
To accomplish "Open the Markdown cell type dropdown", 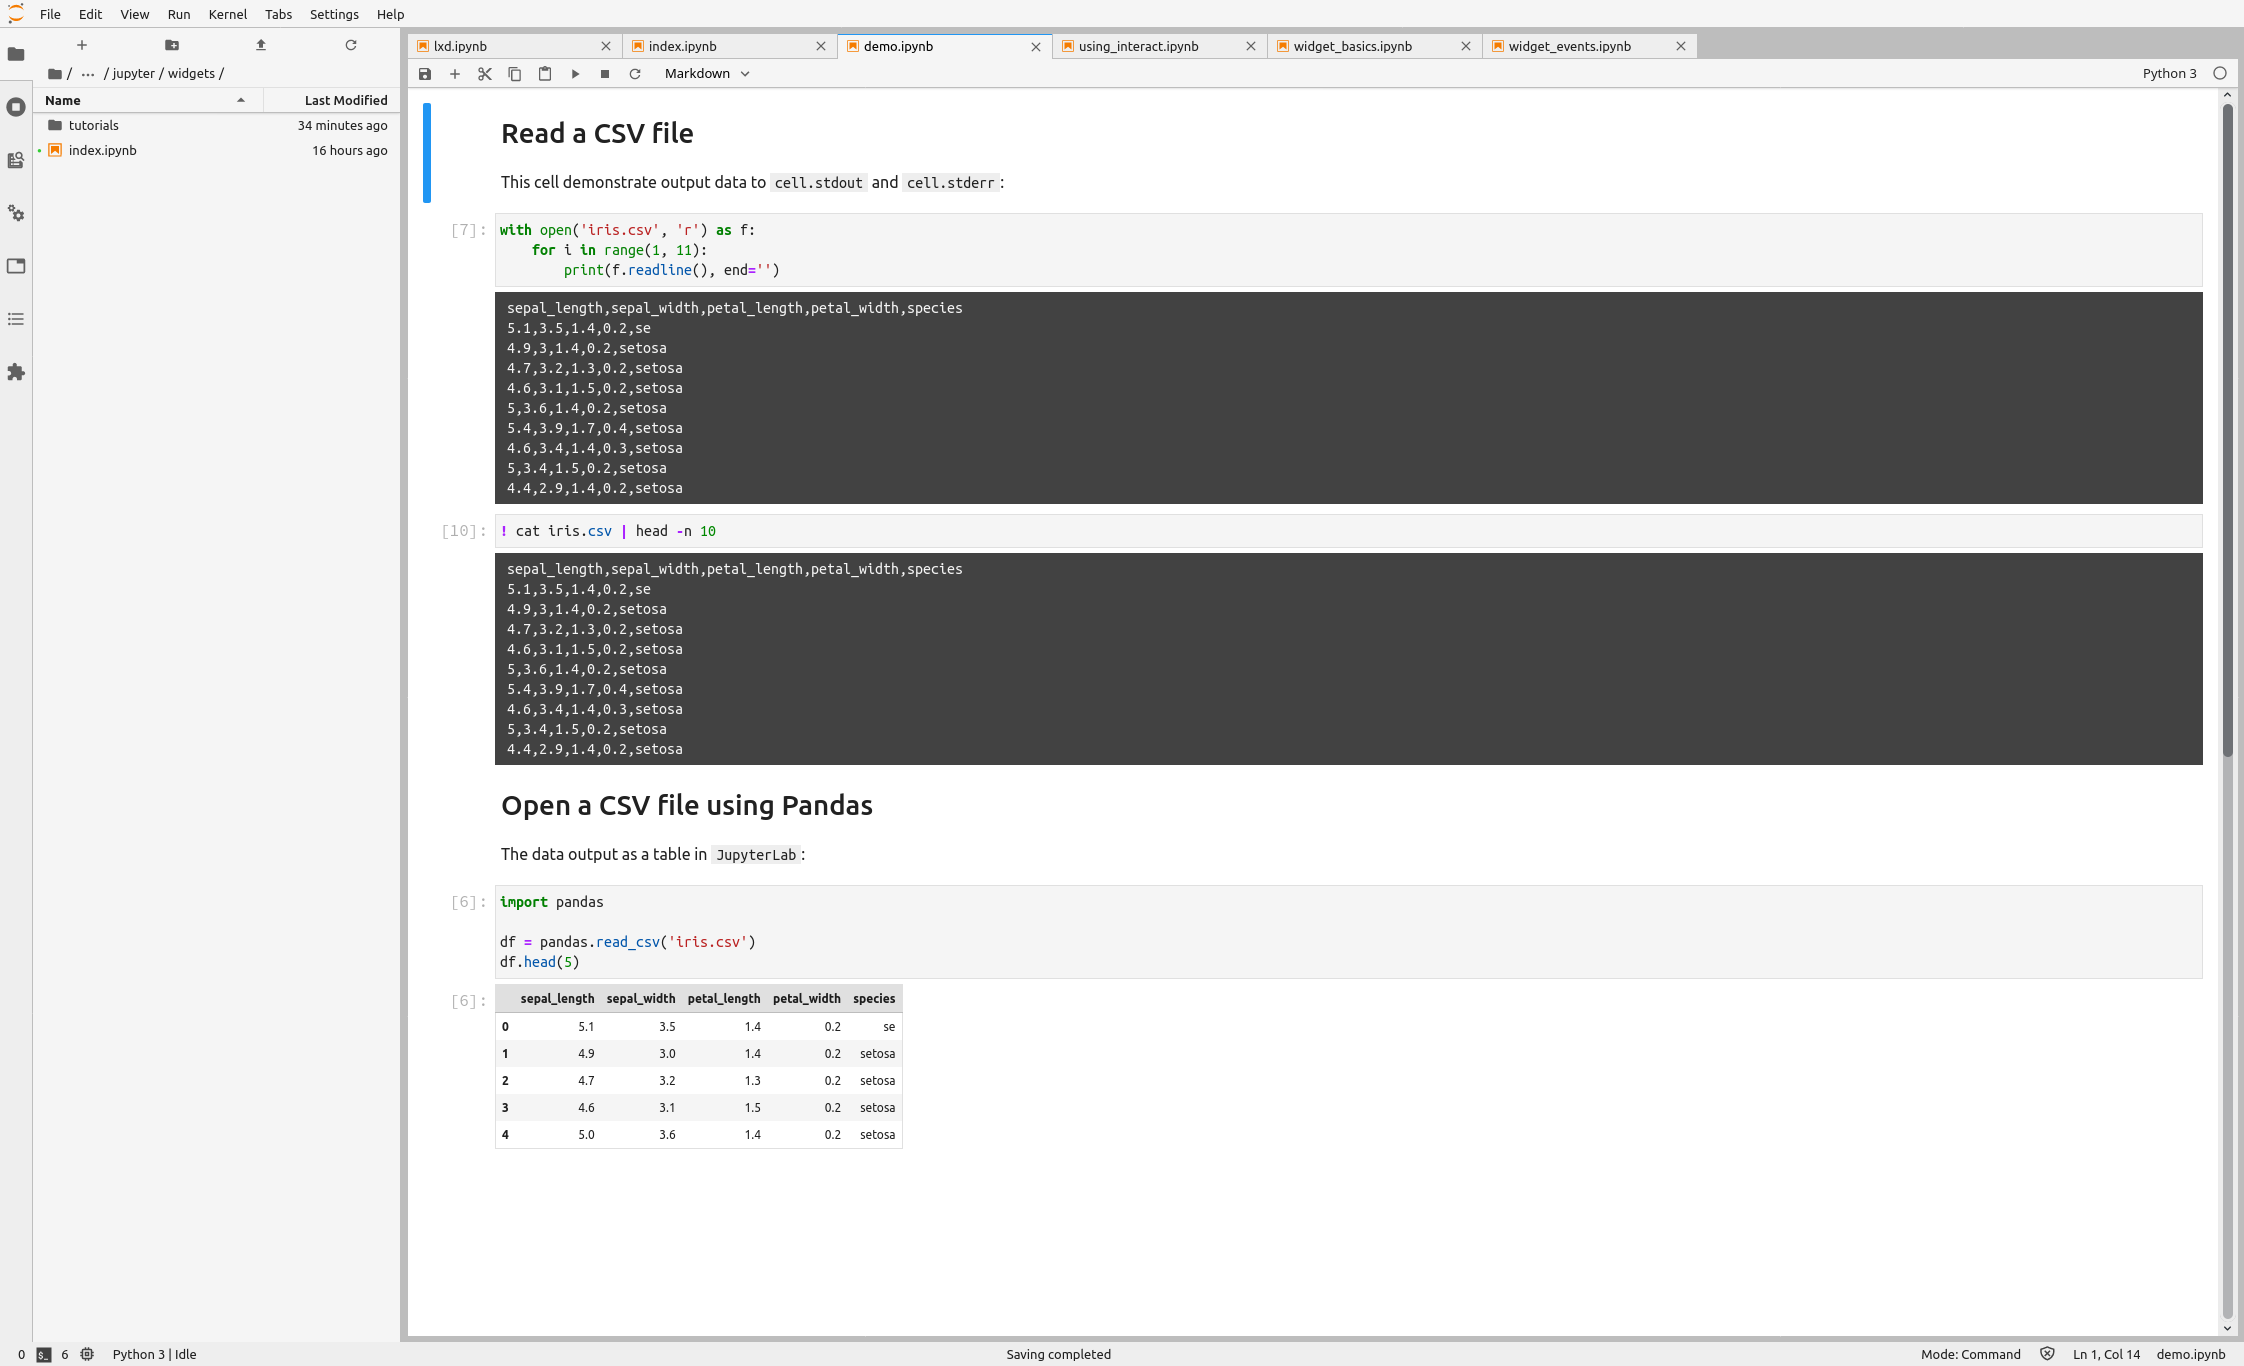I will click(x=707, y=74).
